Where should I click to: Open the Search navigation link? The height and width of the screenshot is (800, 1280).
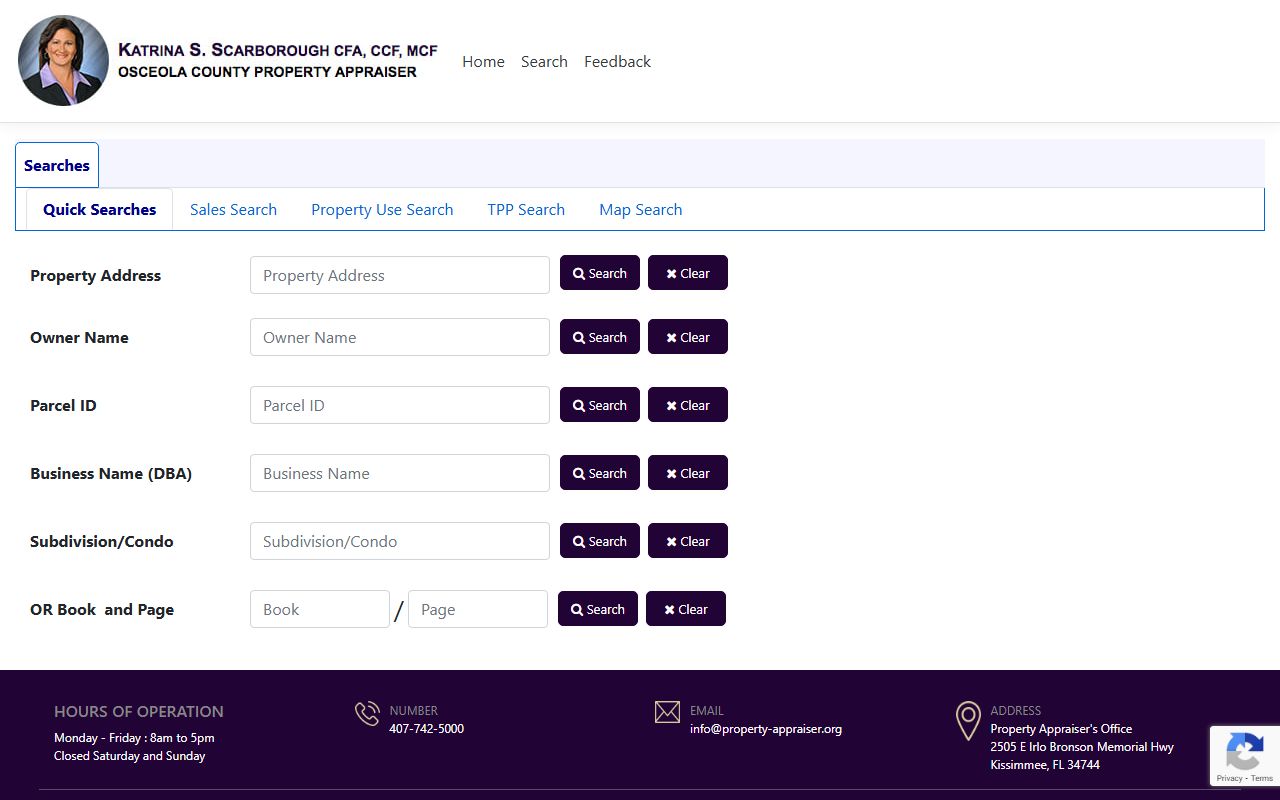coord(544,61)
